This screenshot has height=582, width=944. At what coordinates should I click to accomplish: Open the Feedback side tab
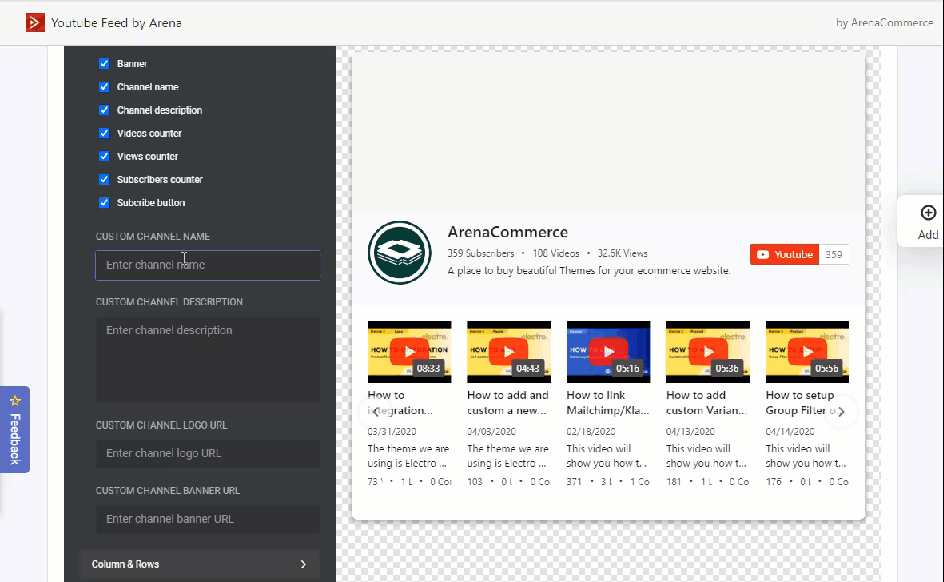point(15,429)
